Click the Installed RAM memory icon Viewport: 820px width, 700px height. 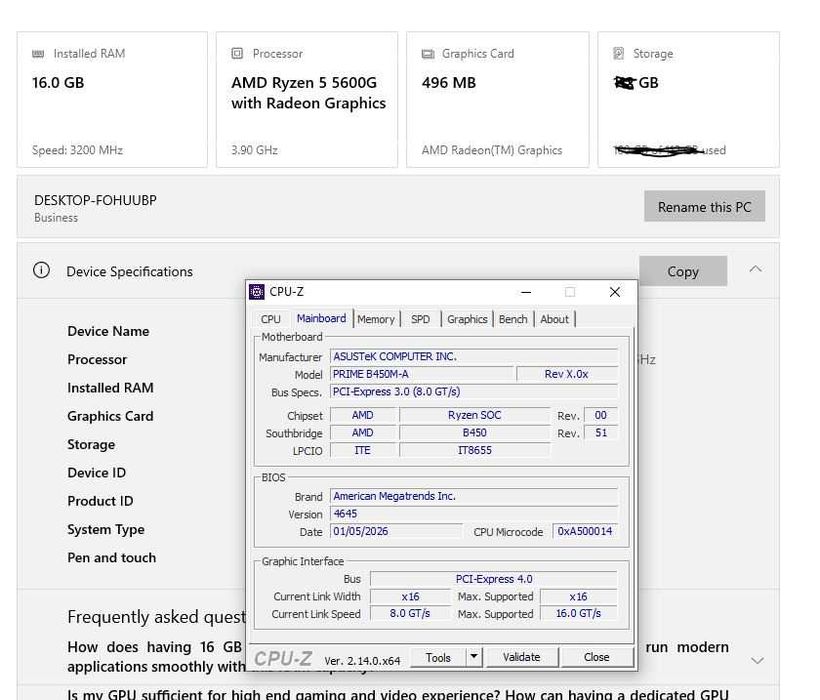point(38,54)
